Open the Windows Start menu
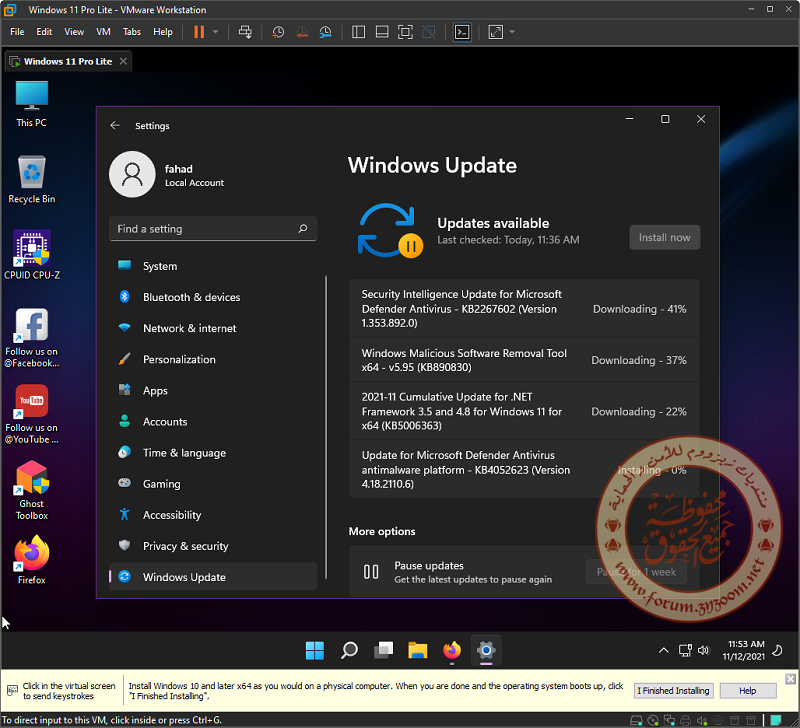 click(315, 650)
